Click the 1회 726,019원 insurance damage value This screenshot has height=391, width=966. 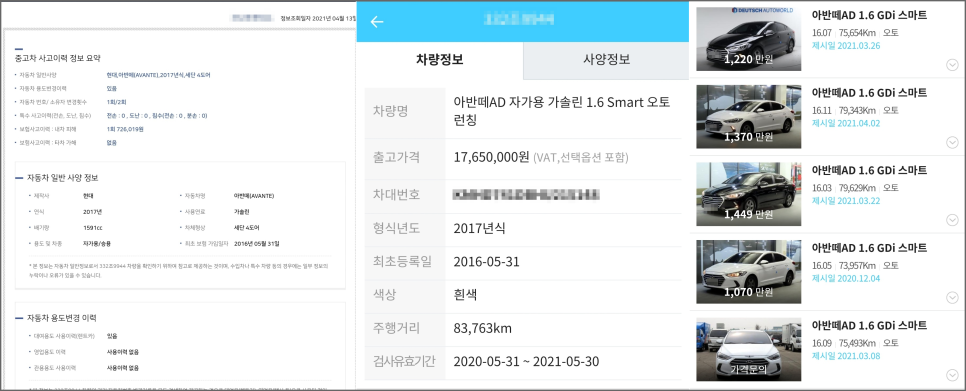(125, 129)
